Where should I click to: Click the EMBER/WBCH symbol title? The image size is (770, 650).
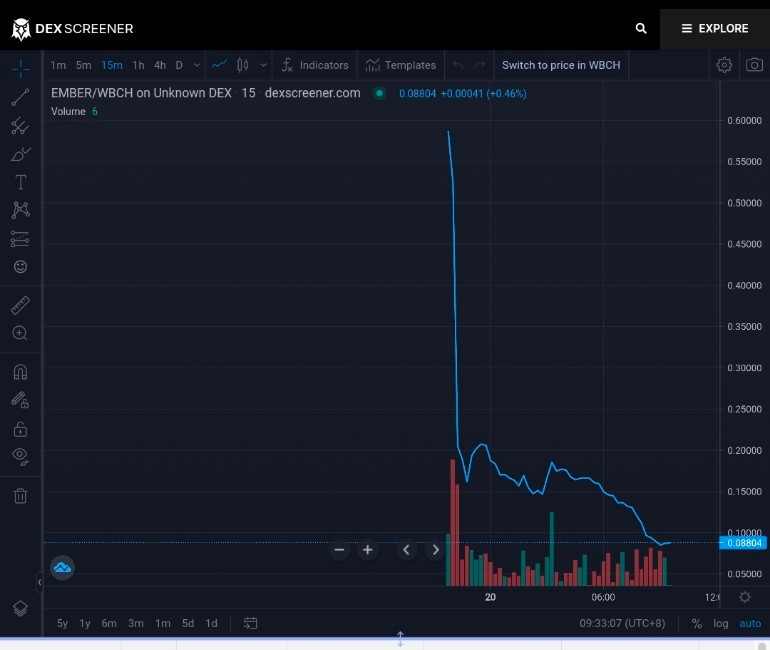pyautogui.click(x=141, y=93)
